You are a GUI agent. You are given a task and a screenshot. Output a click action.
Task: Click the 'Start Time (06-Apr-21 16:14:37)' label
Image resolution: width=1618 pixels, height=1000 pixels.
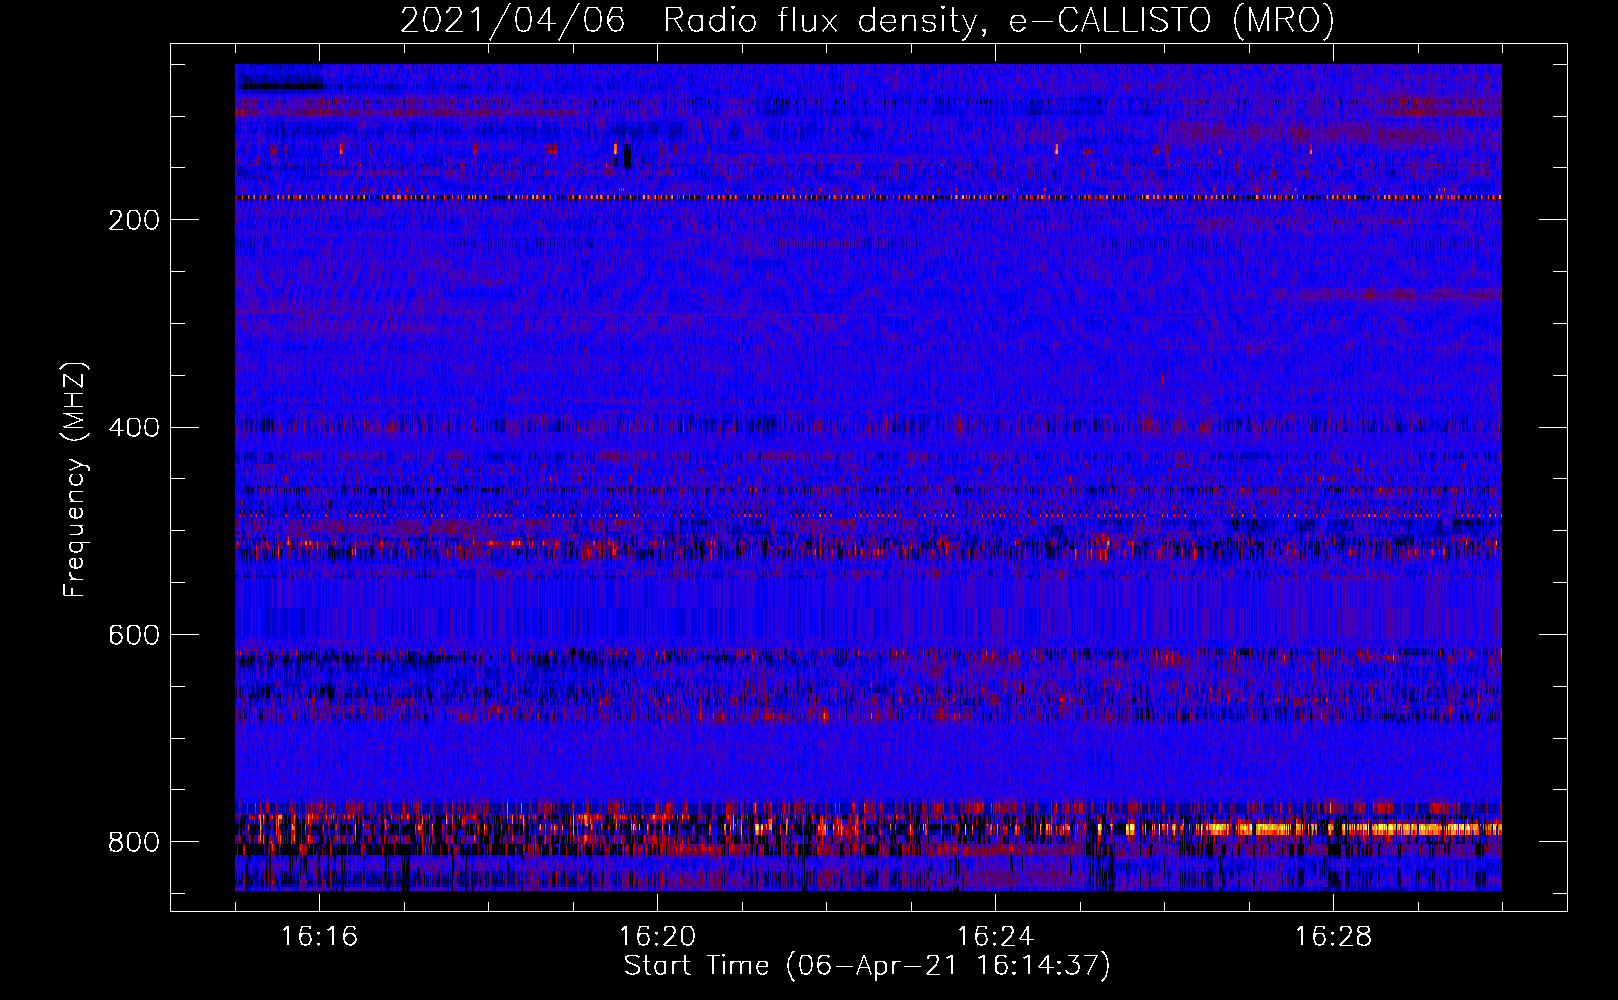867,966
